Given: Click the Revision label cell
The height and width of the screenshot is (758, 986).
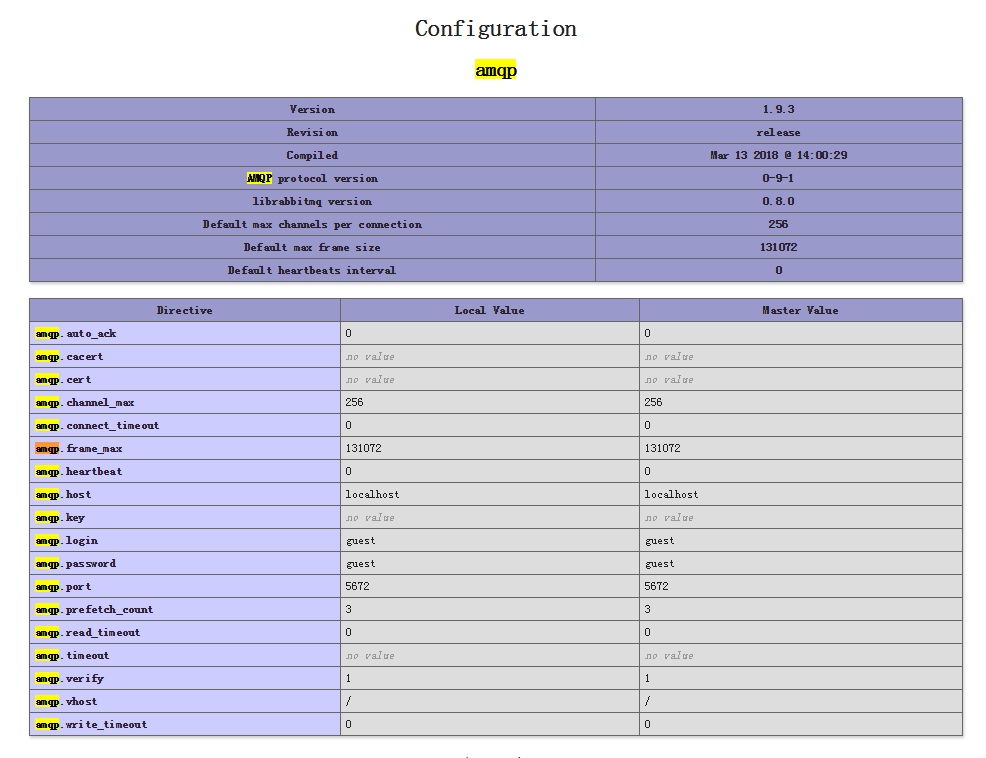Looking at the screenshot, I should (312, 133).
